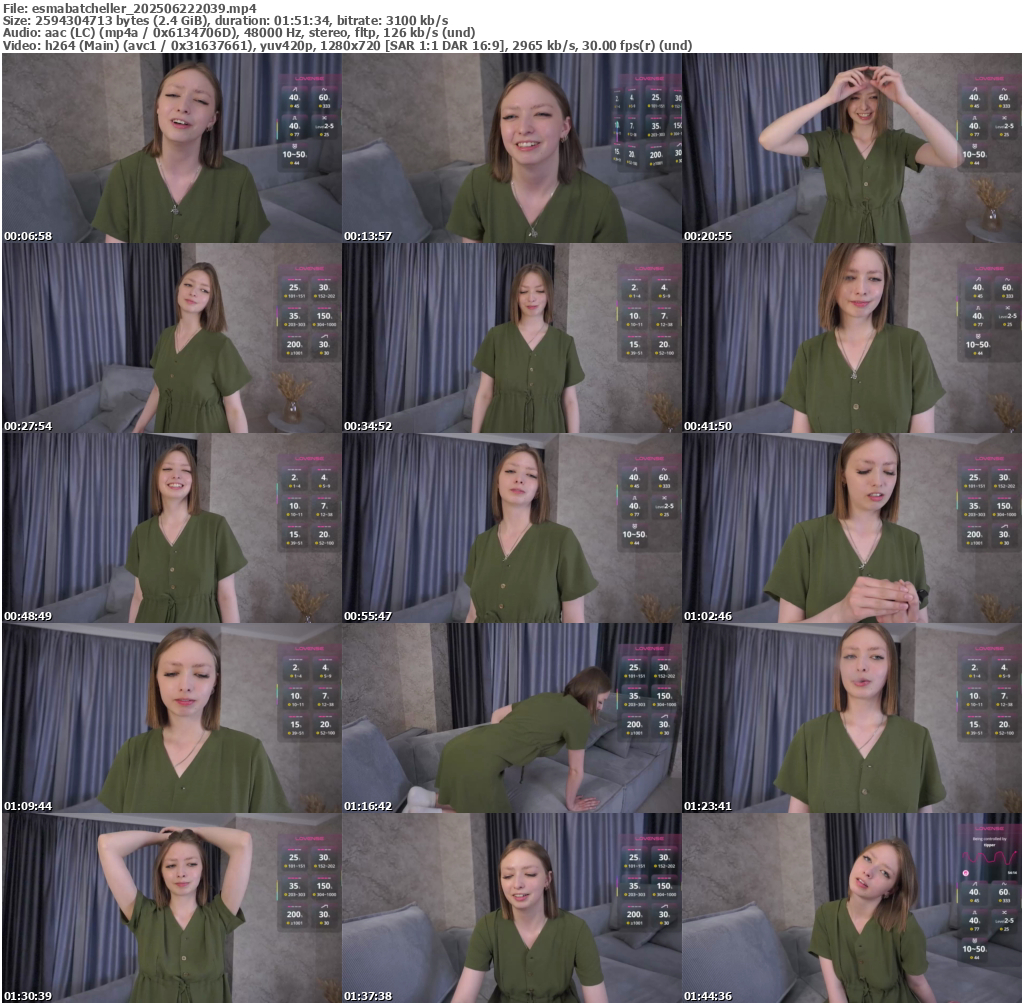Click the frame at 00:41:50
Viewport: 1024px width, 1003px height.
click(x=852, y=338)
